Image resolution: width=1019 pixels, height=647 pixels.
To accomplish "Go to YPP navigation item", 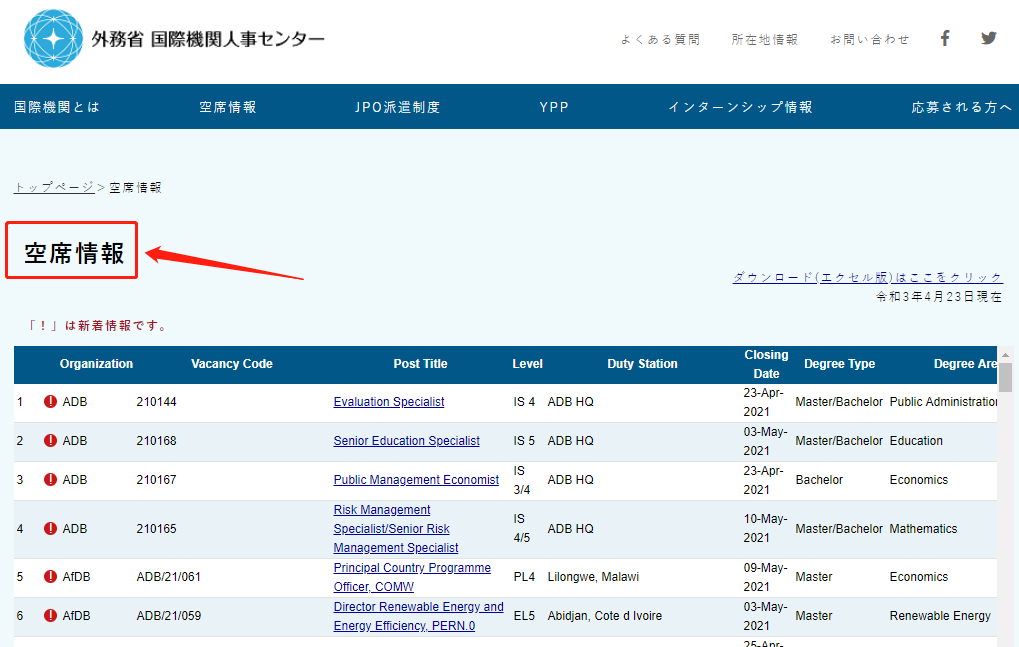I will click(554, 107).
